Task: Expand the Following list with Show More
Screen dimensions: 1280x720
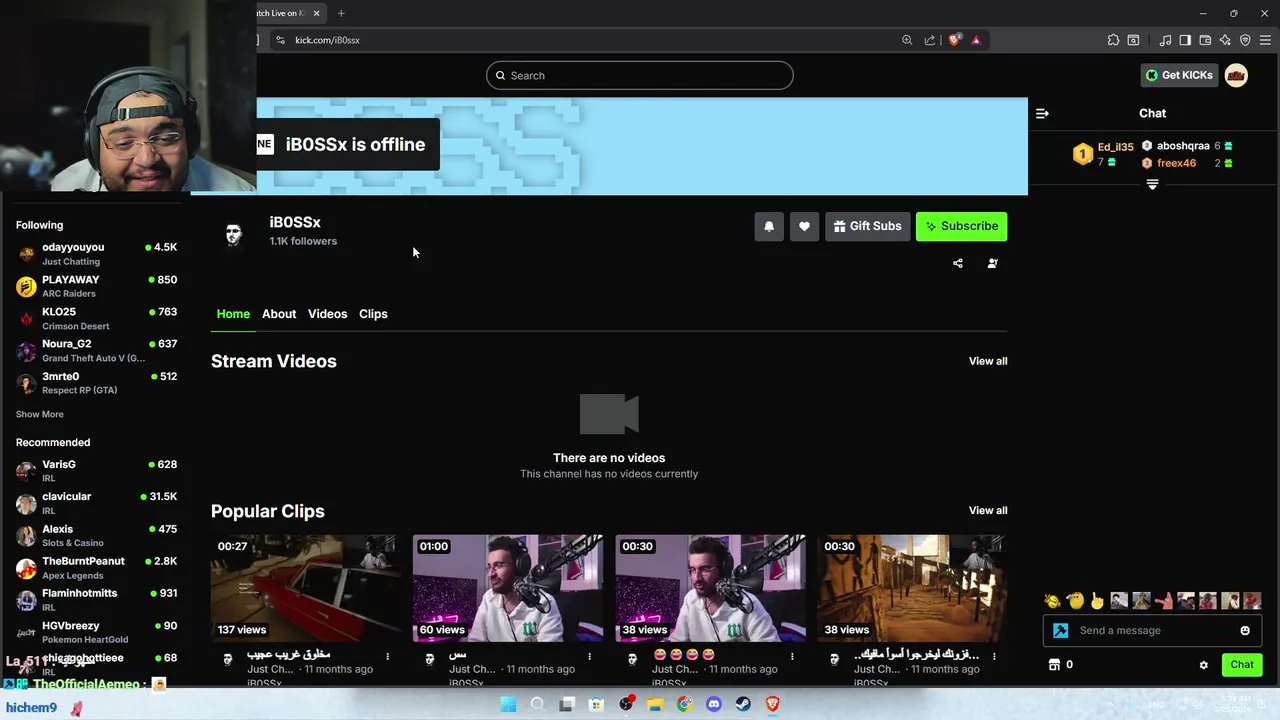Action: point(40,414)
